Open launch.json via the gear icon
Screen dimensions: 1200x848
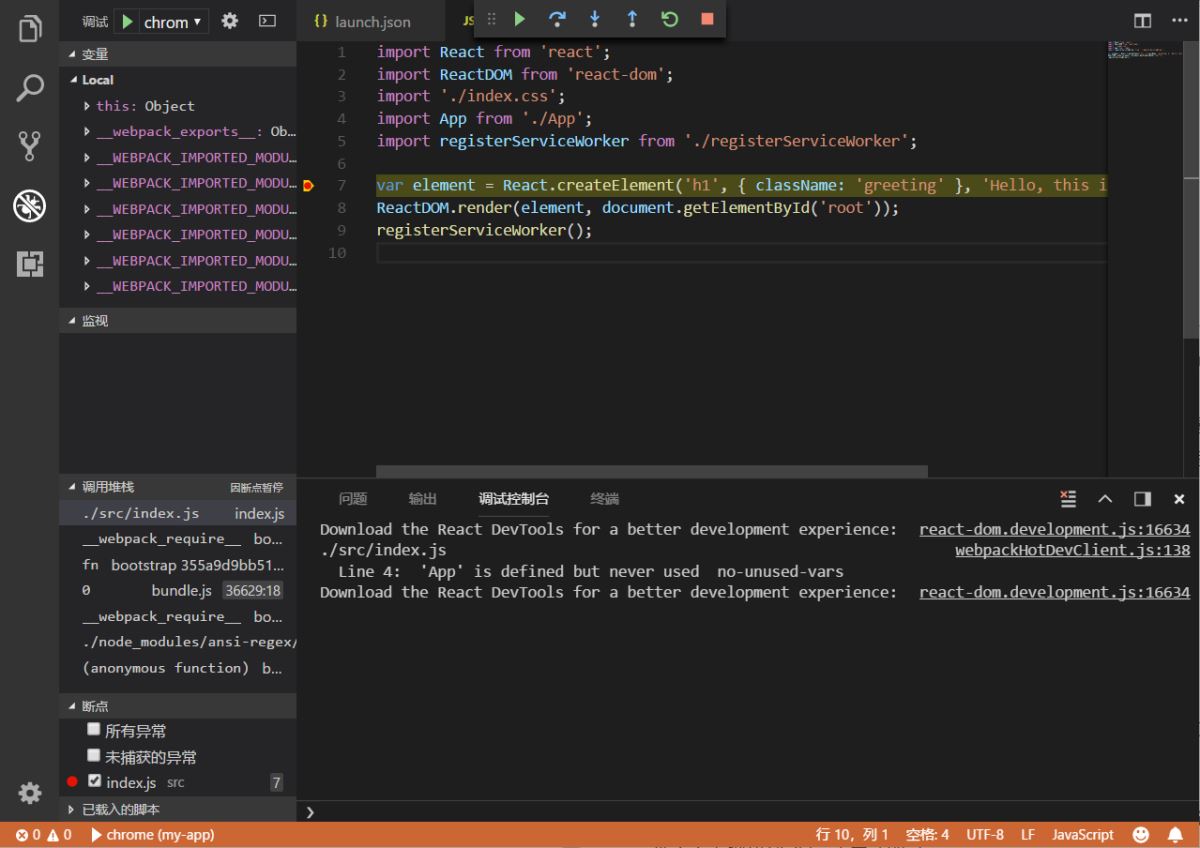click(230, 21)
